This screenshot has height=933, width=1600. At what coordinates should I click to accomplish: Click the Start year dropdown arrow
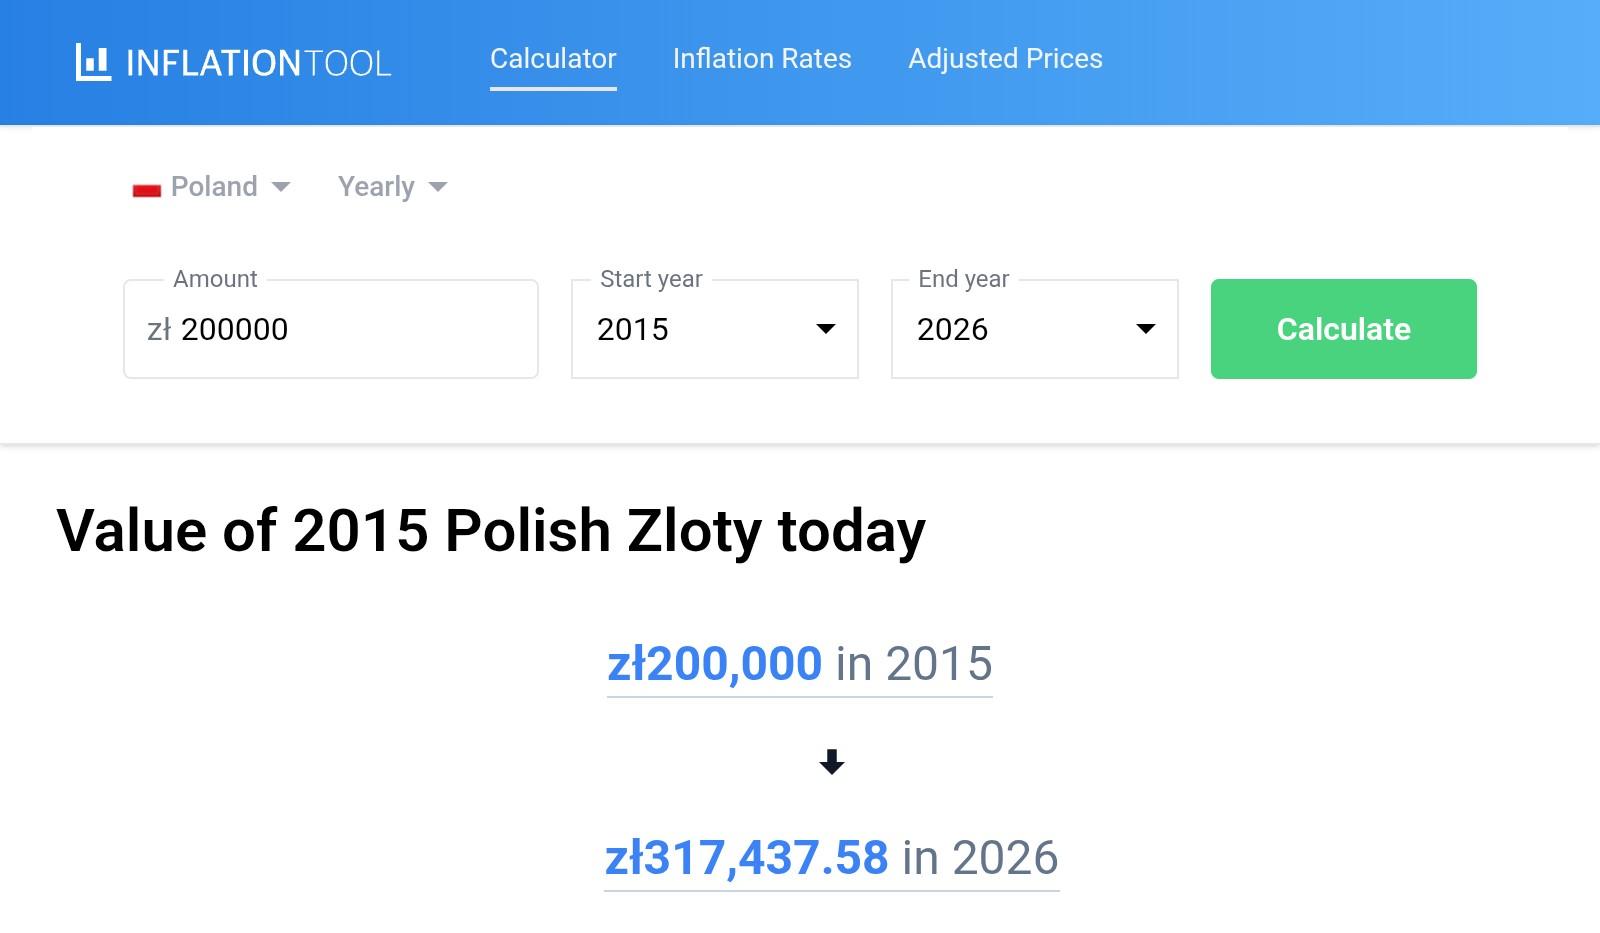[x=826, y=329]
